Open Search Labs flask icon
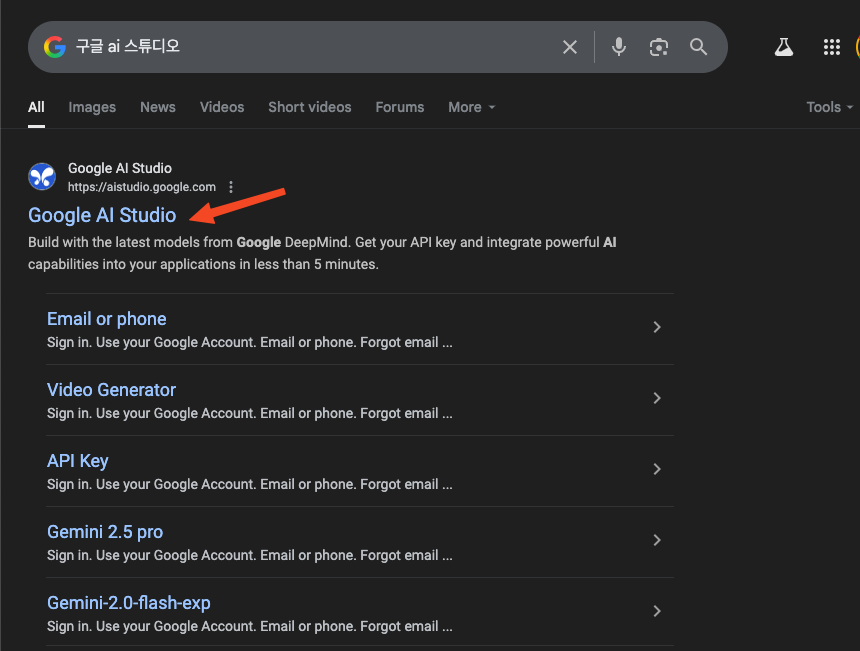This screenshot has width=860, height=651. coord(784,47)
